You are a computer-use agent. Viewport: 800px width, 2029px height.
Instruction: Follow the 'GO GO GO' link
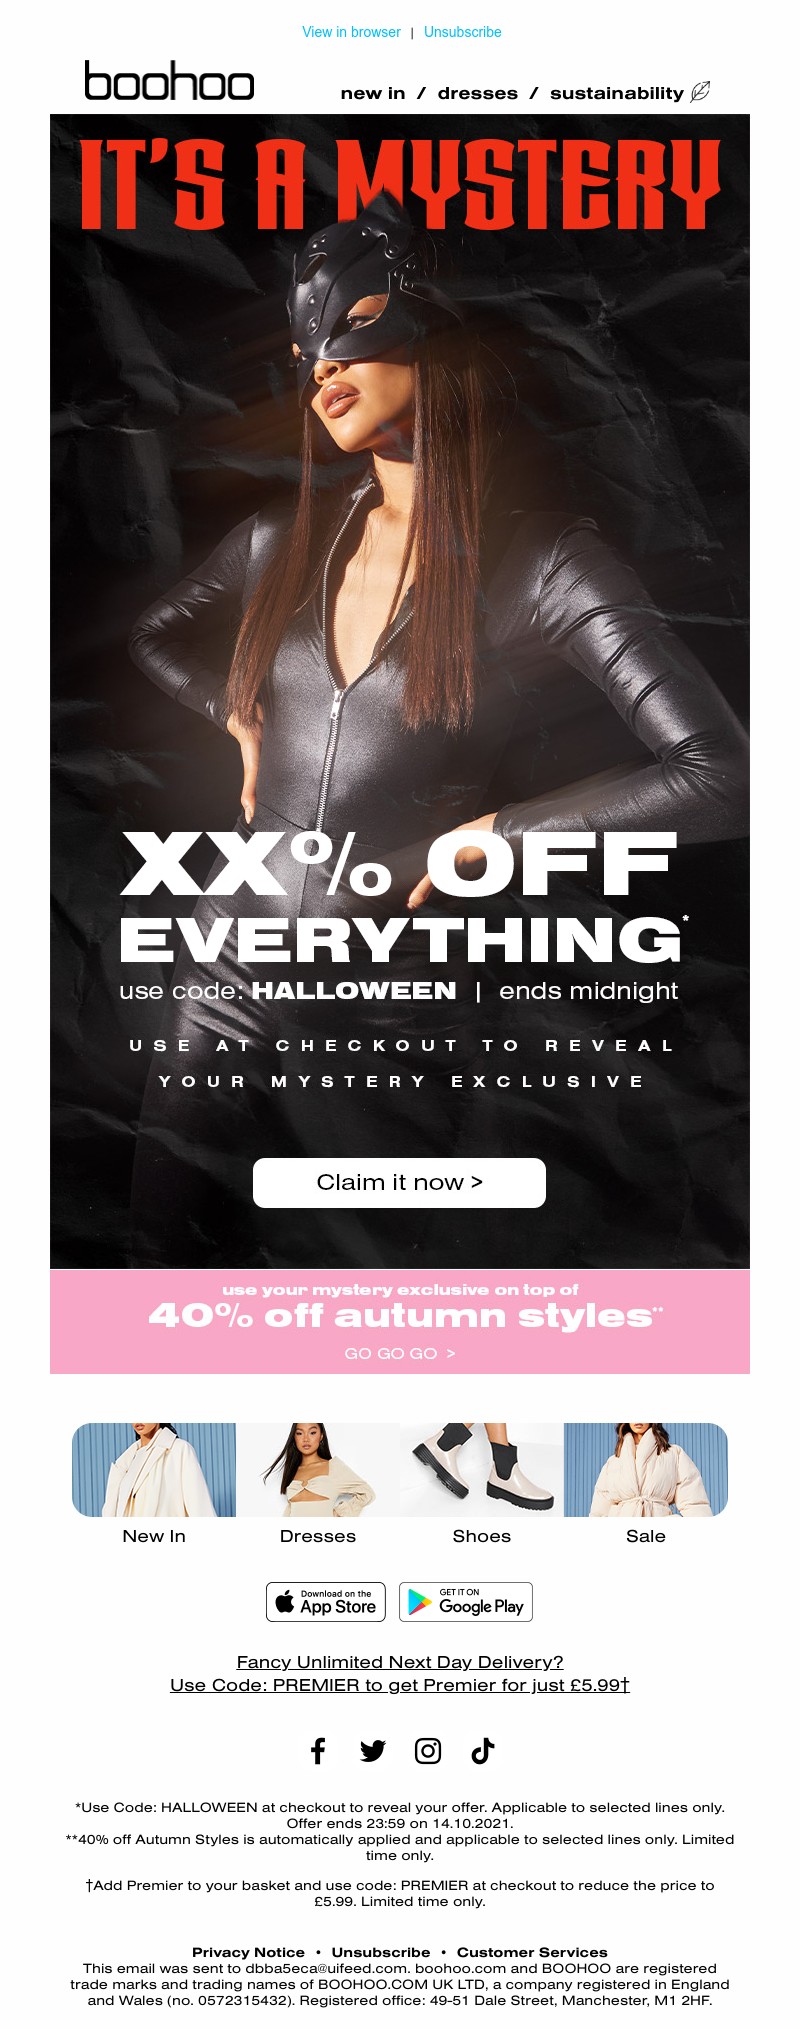(400, 1353)
